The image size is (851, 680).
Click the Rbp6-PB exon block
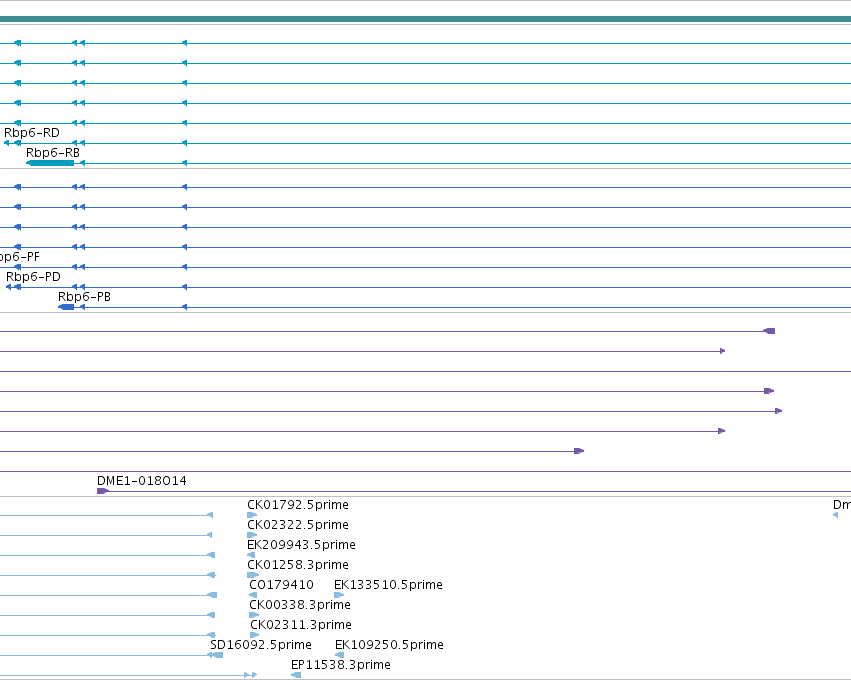66,307
